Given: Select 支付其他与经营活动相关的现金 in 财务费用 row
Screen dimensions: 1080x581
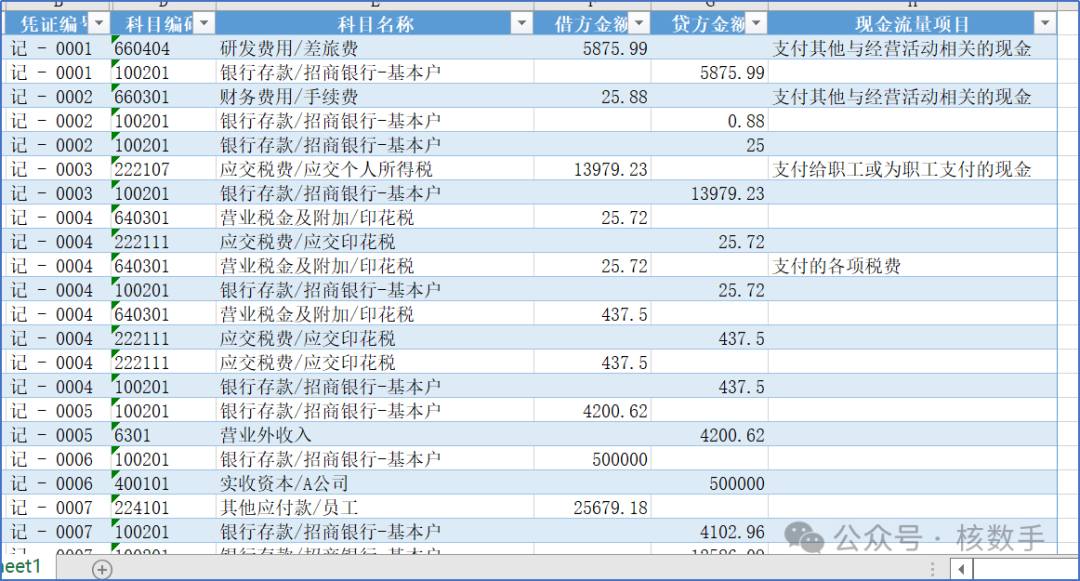Looking at the screenshot, I should [x=913, y=96].
